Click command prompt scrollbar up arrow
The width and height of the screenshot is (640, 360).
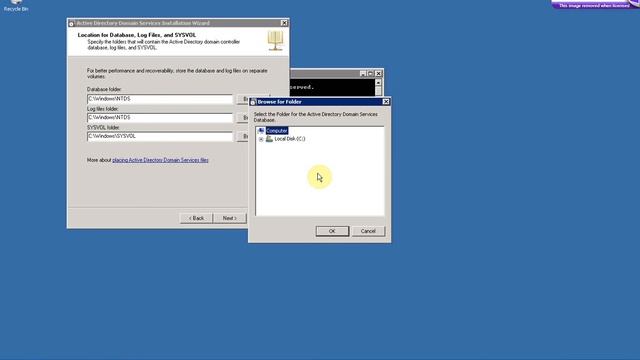pos(378,83)
